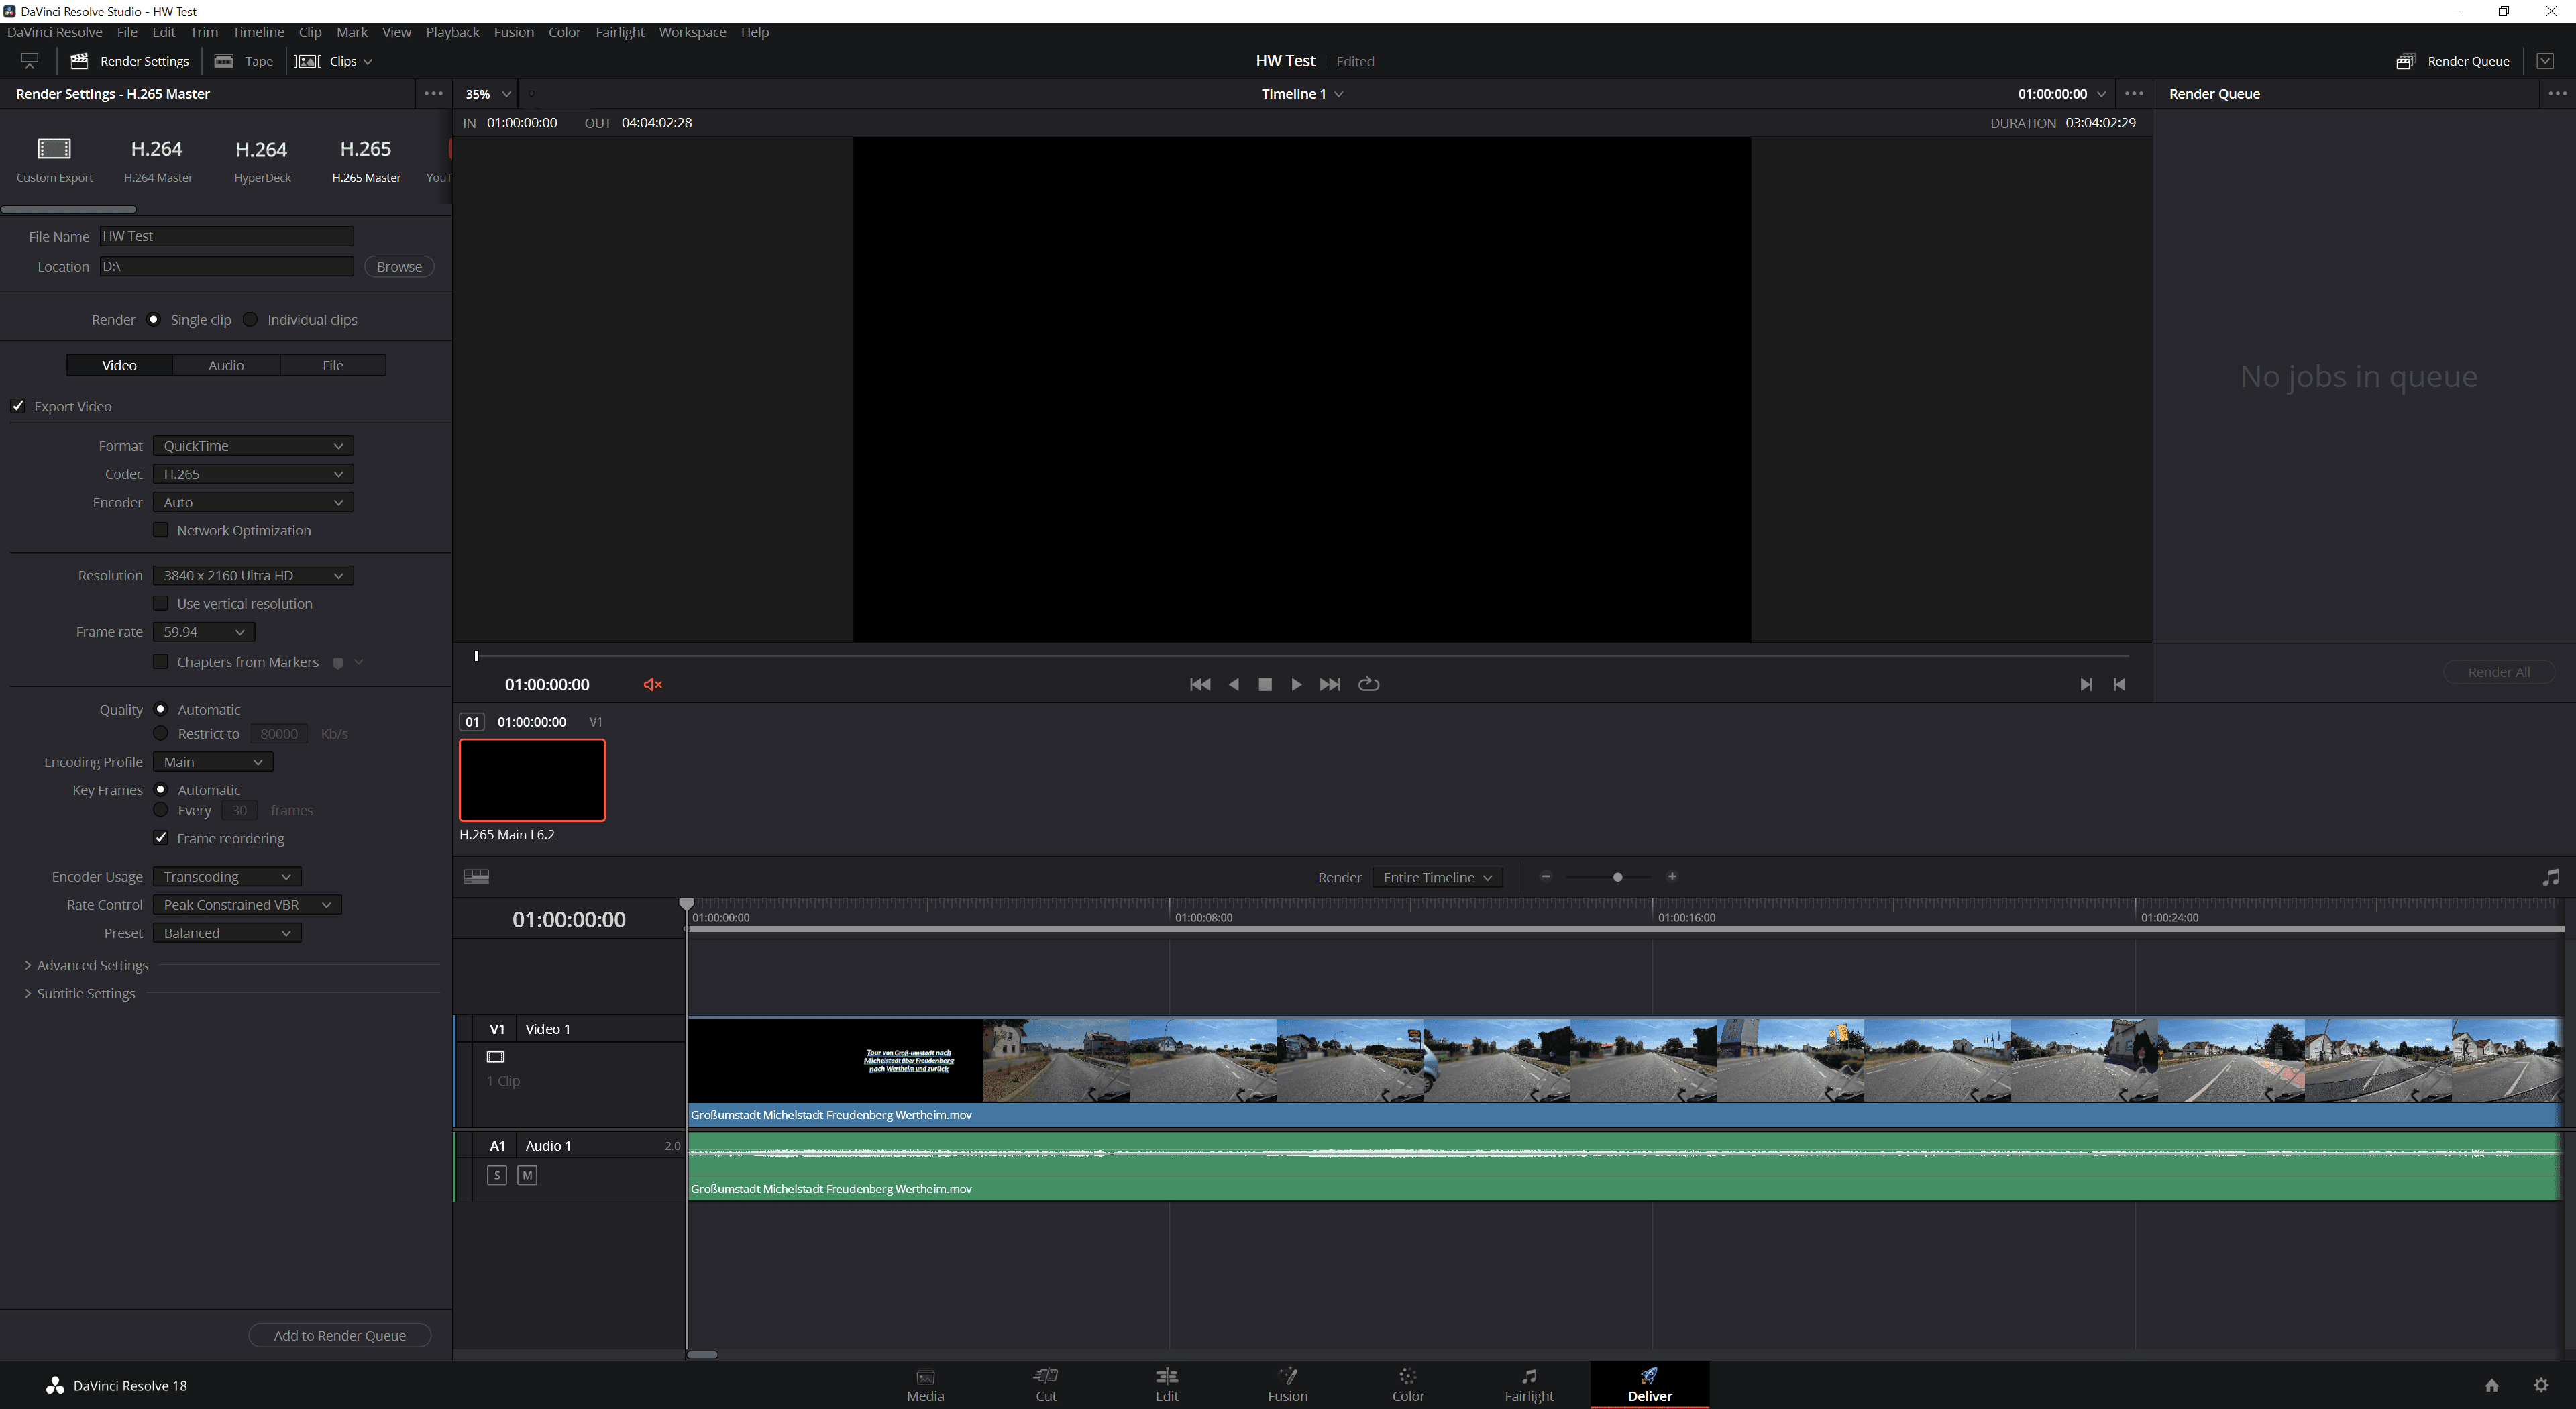Open Preset Balanced dropdown

227,933
